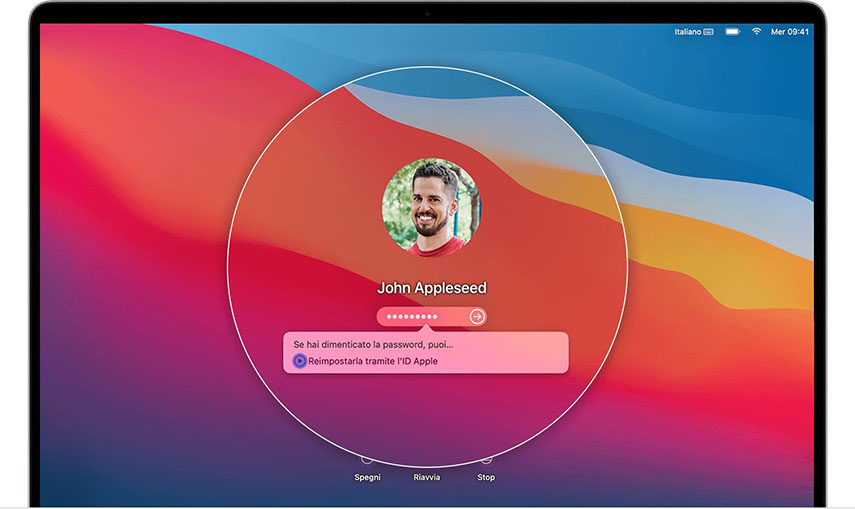Open the Wi-Fi status icon

(x=757, y=32)
